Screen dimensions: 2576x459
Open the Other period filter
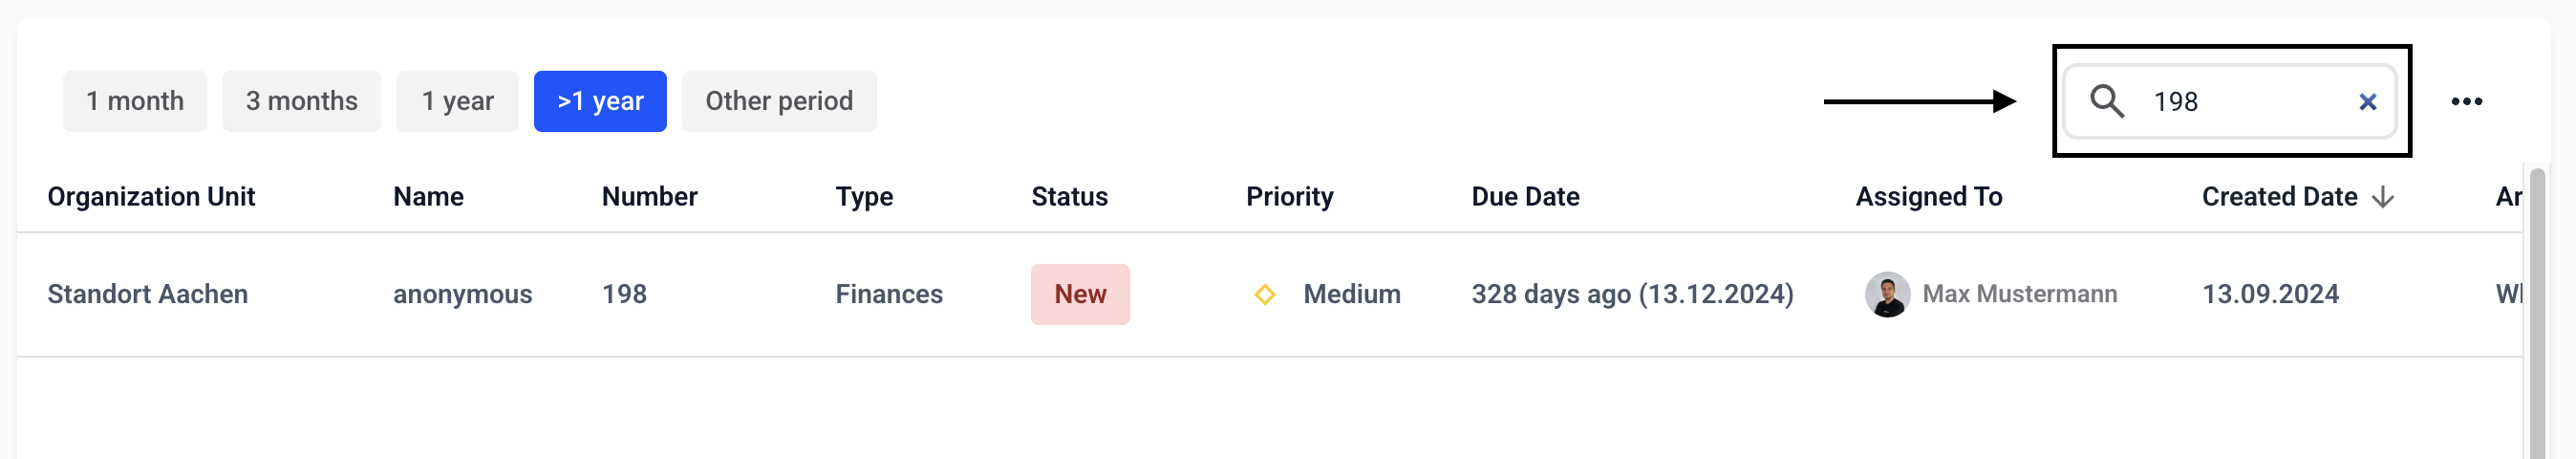click(x=779, y=101)
